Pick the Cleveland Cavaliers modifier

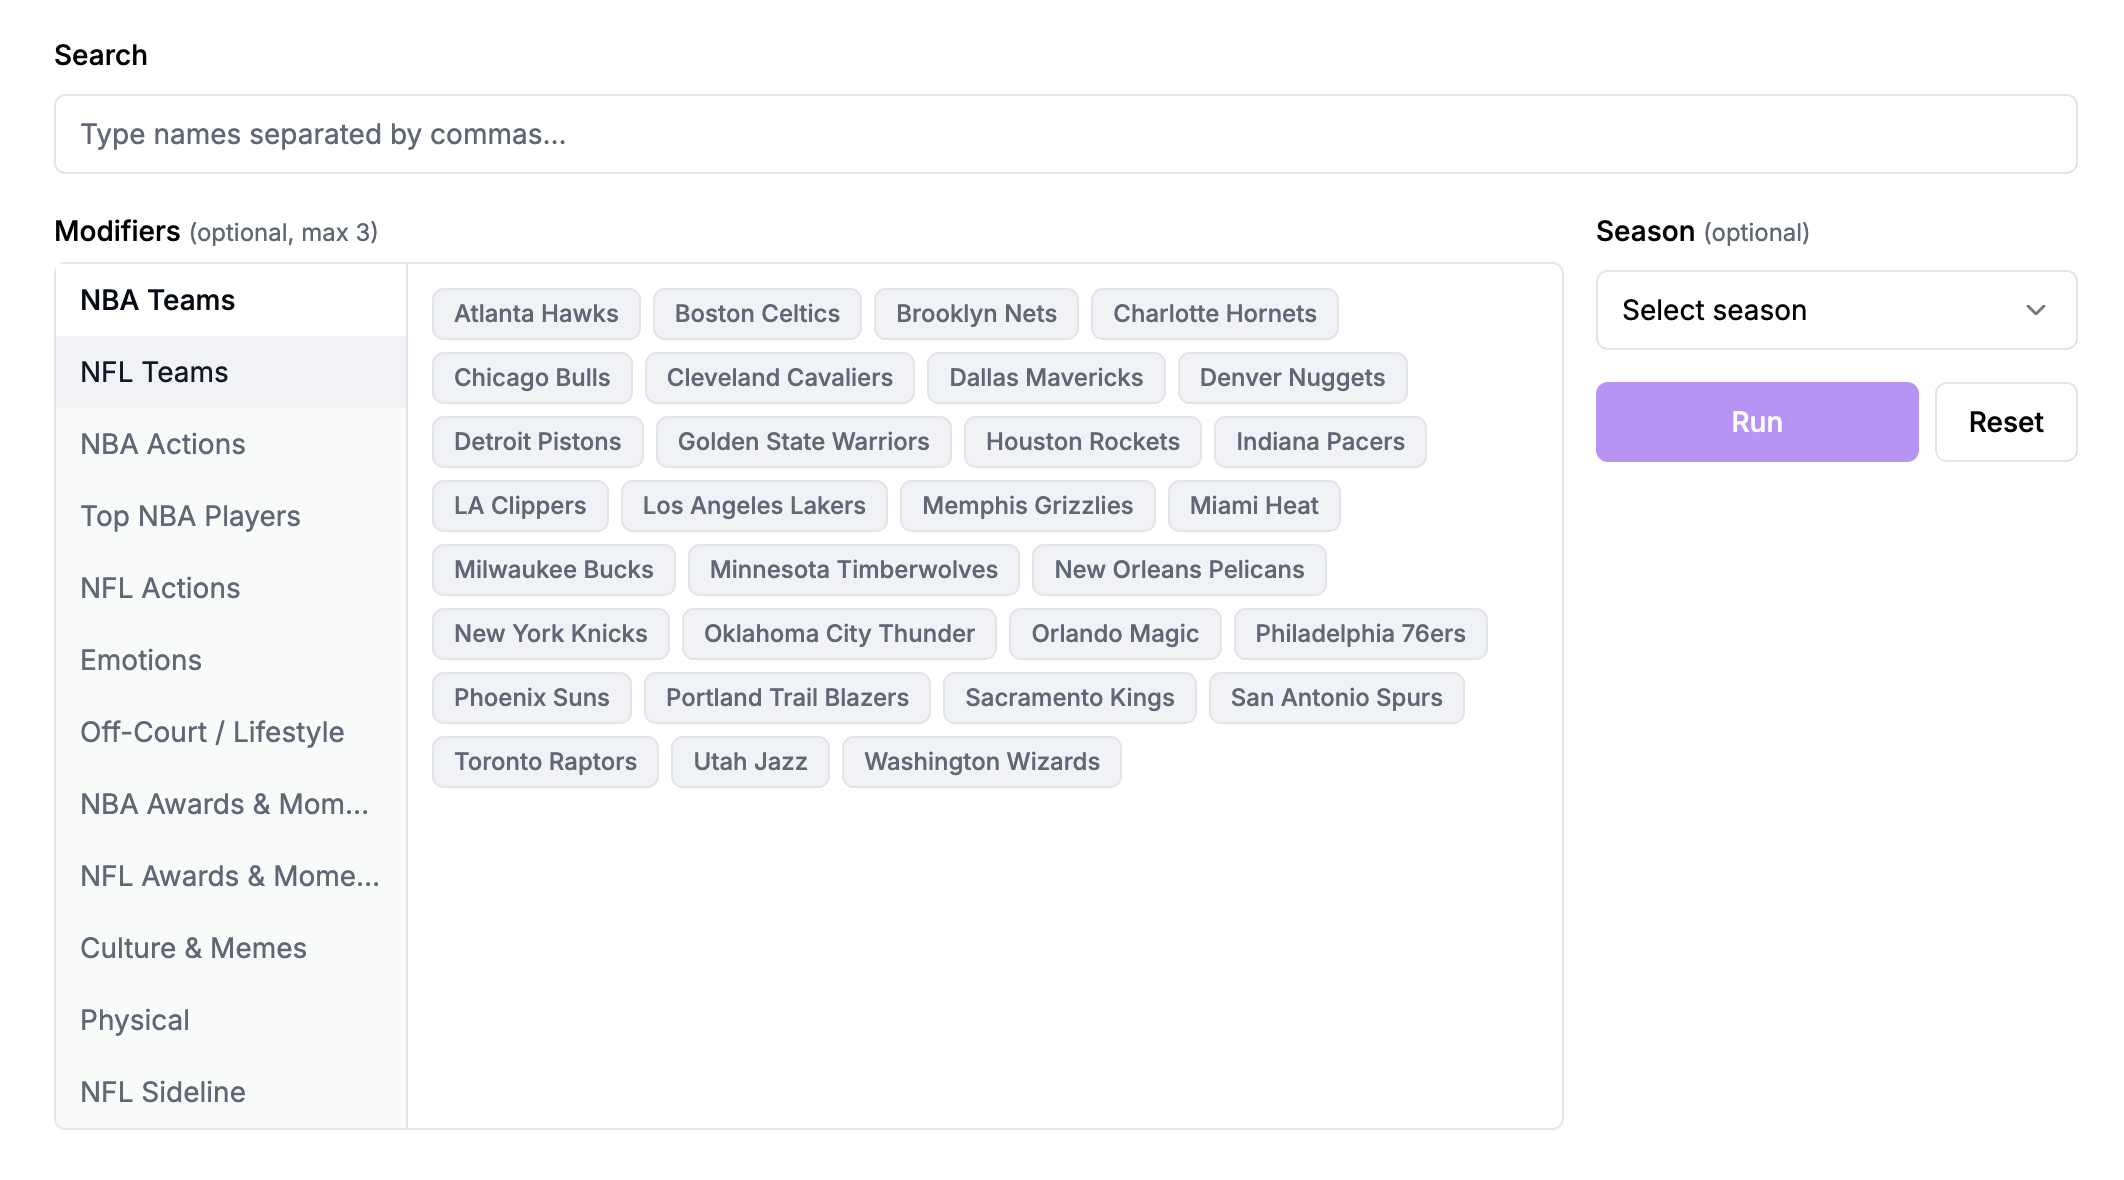tap(780, 378)
